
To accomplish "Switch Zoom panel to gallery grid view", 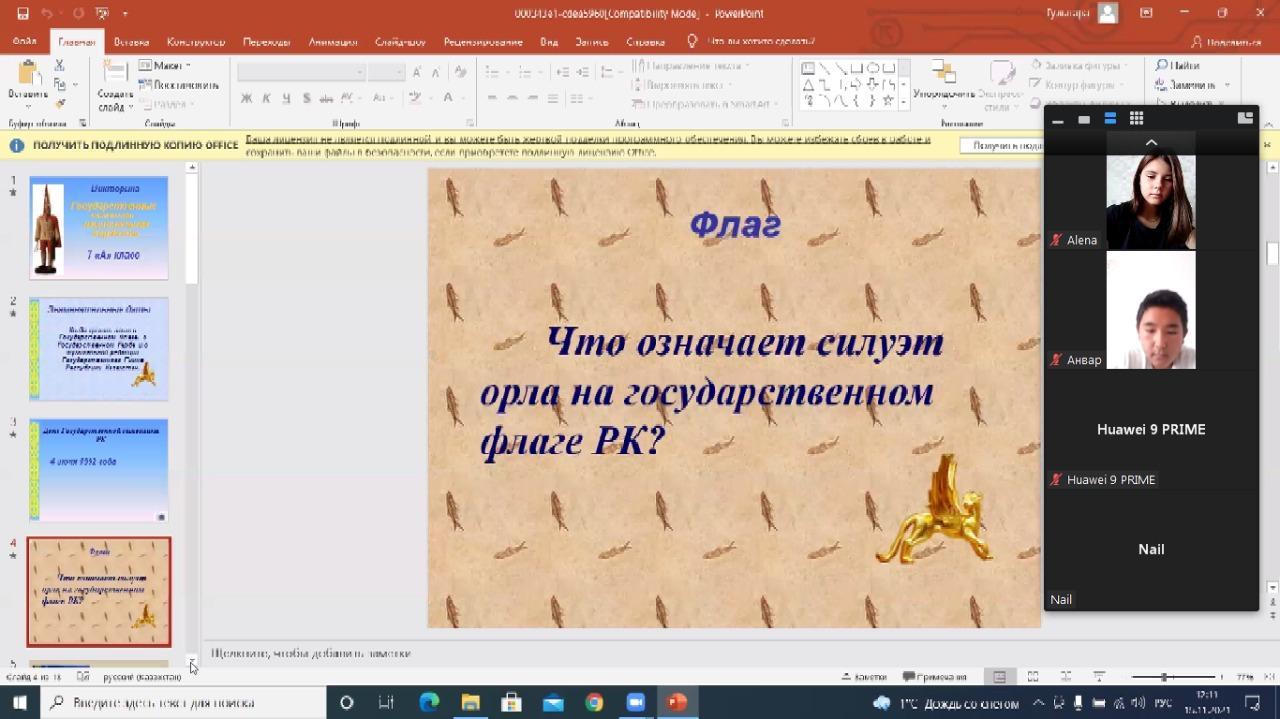I will tap(1136, 119).
